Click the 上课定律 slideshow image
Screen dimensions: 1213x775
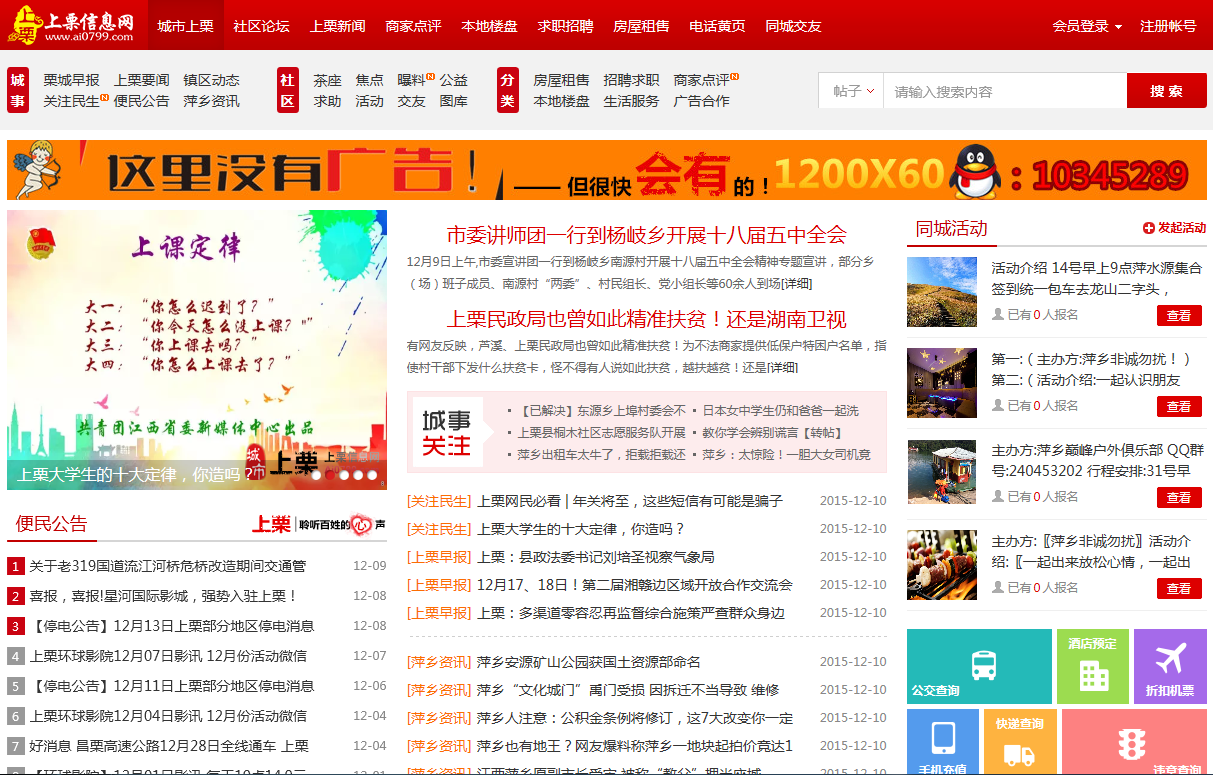click(197, 350)
